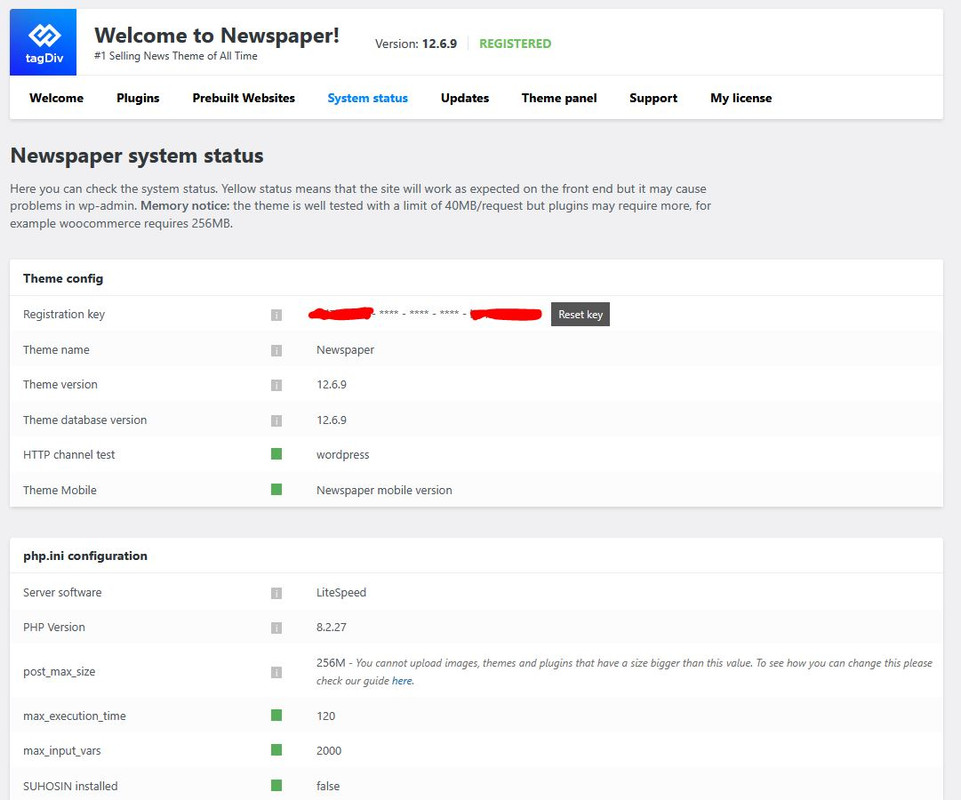The height and width of the screenshot is (800, 961).
Task: Click the 'max_input_vars' label
Action: [x=62, y=751]
